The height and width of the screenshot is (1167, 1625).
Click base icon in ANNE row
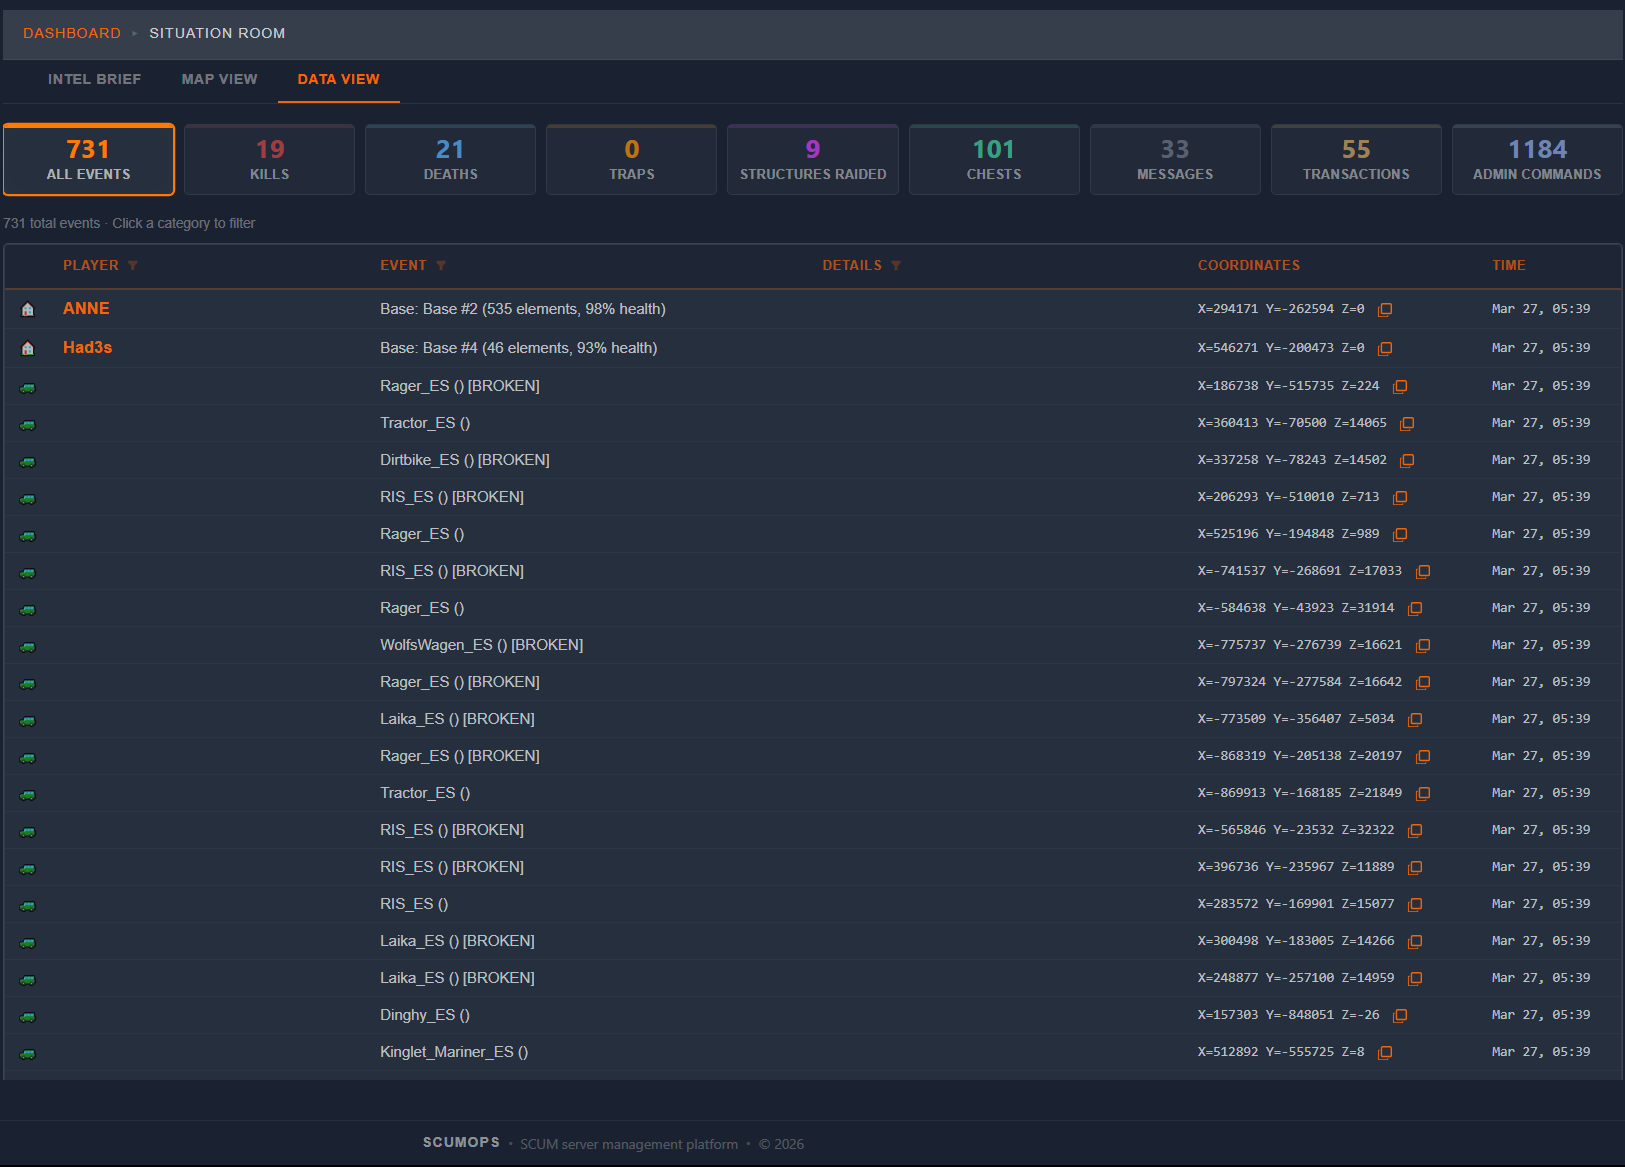point(28,310)
